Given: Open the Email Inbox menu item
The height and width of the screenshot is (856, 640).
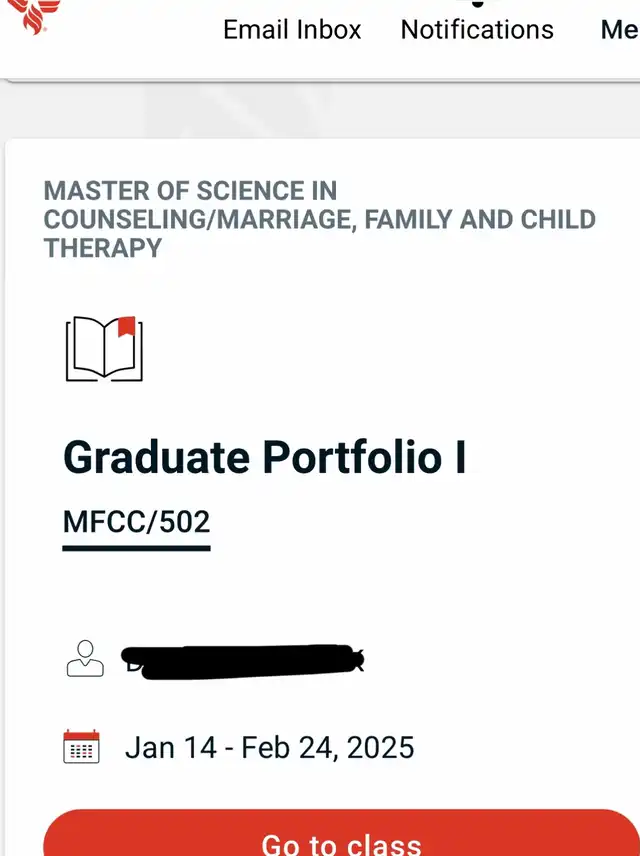Looking at the screenshot, I should (292, 30).
